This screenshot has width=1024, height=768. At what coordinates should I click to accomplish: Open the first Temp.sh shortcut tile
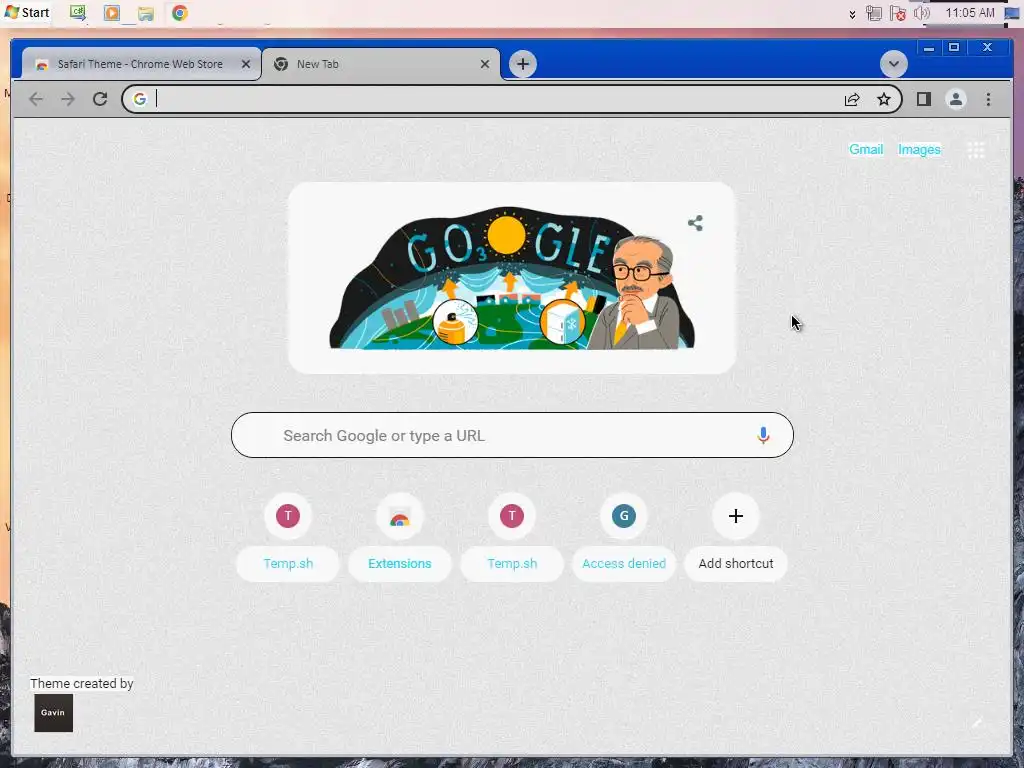(x=288, y=537)
